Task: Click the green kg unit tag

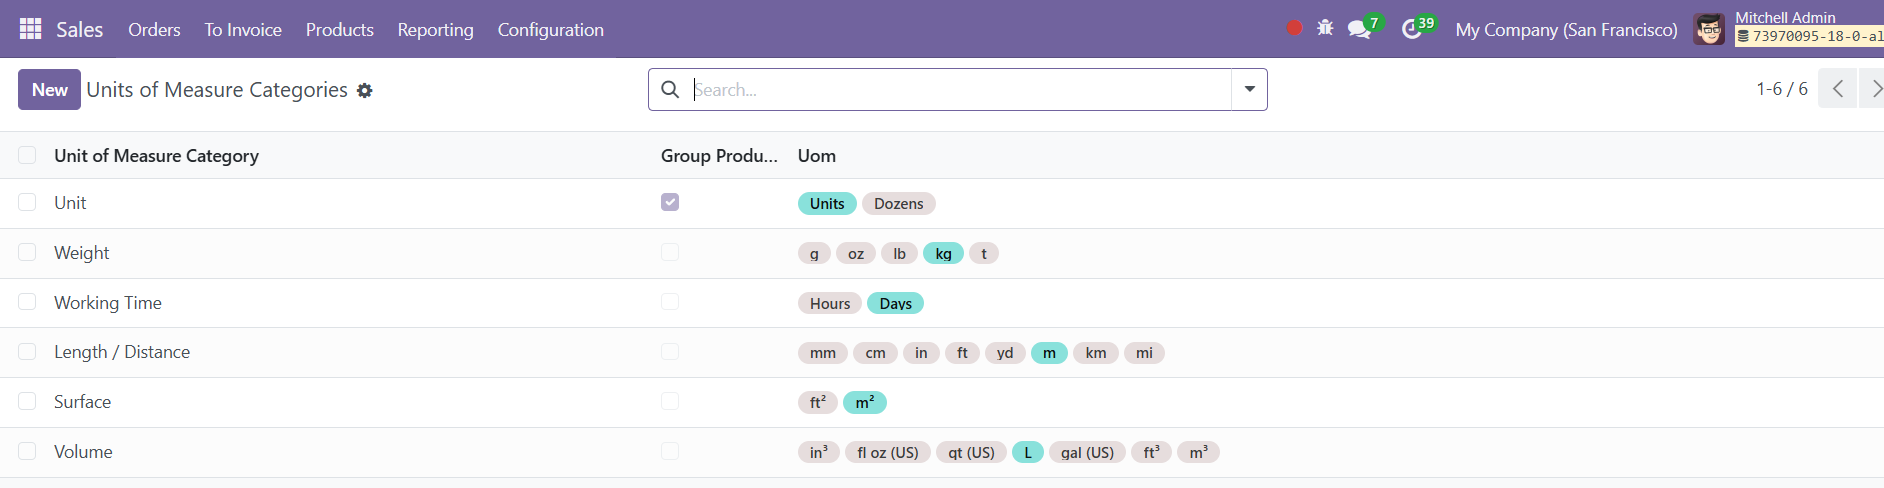Action: [x=943, y=253]
